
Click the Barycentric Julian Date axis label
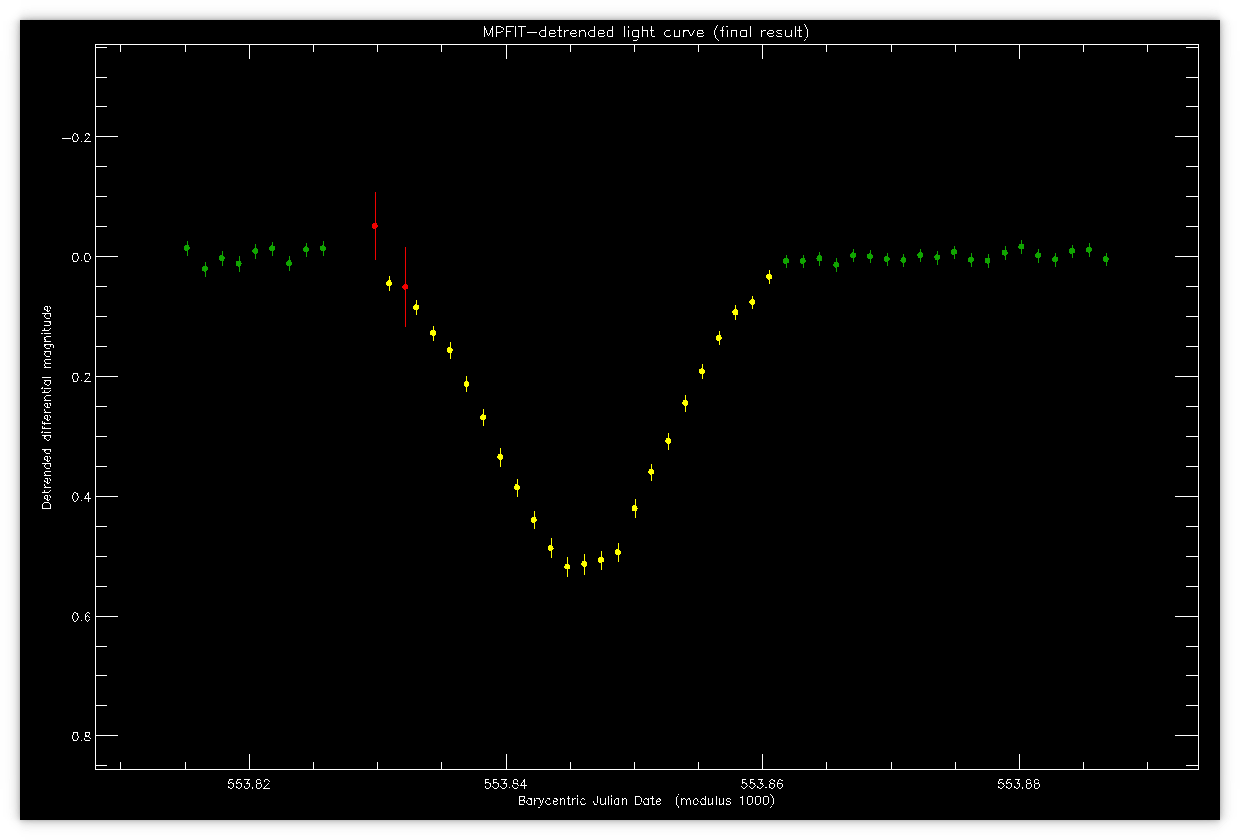pyautogui.click(x=646, y=801)
